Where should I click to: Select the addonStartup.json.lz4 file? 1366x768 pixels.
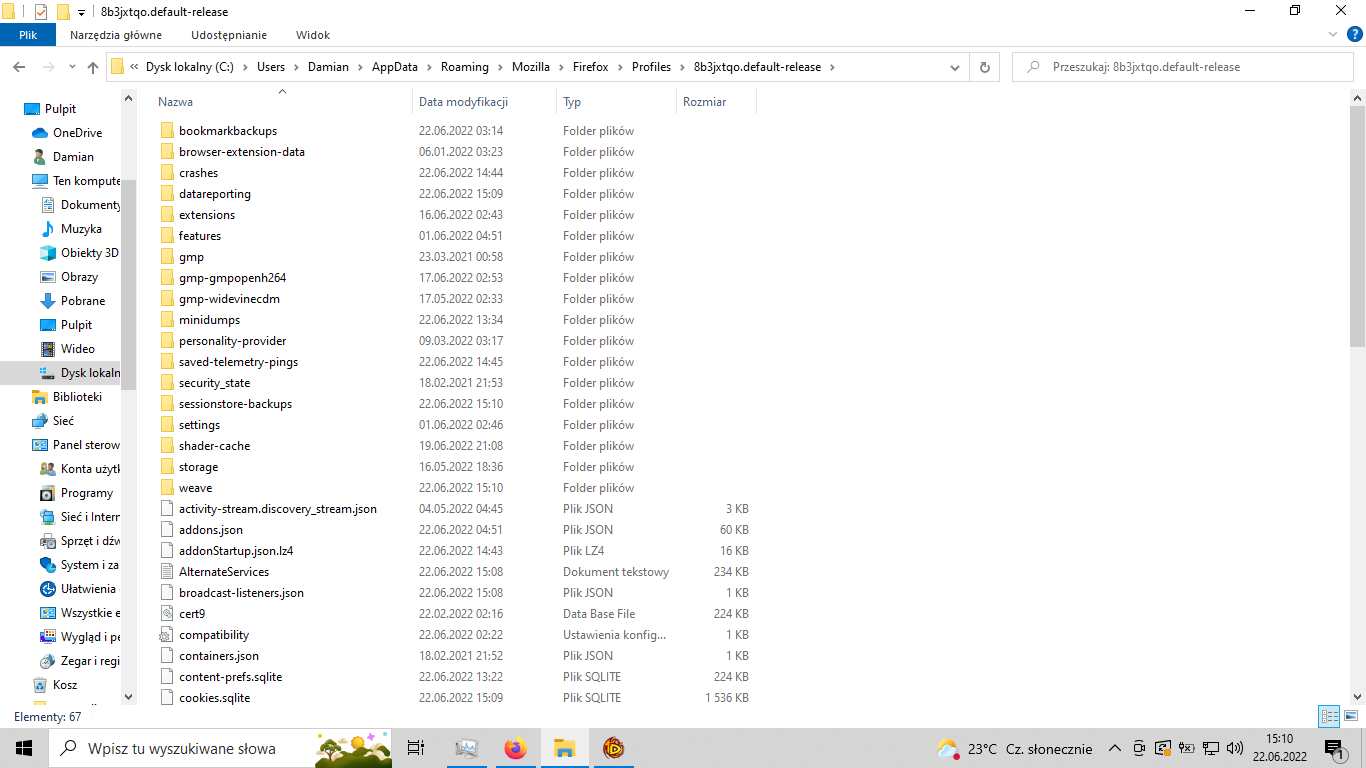[236, 551]
